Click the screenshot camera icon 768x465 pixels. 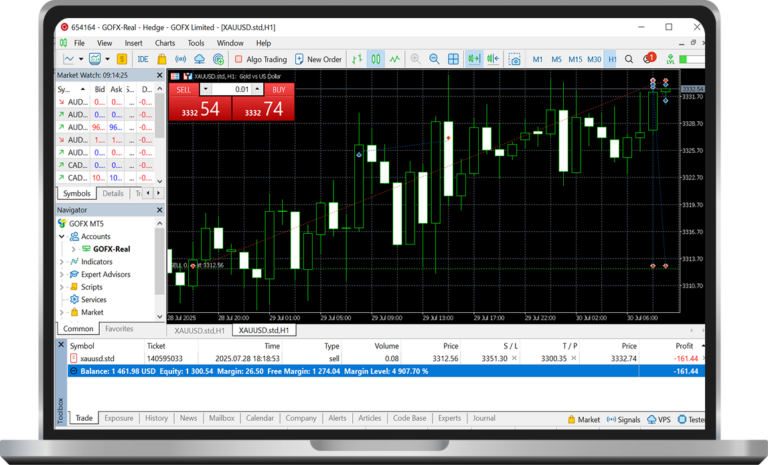[x=514, y=59]
